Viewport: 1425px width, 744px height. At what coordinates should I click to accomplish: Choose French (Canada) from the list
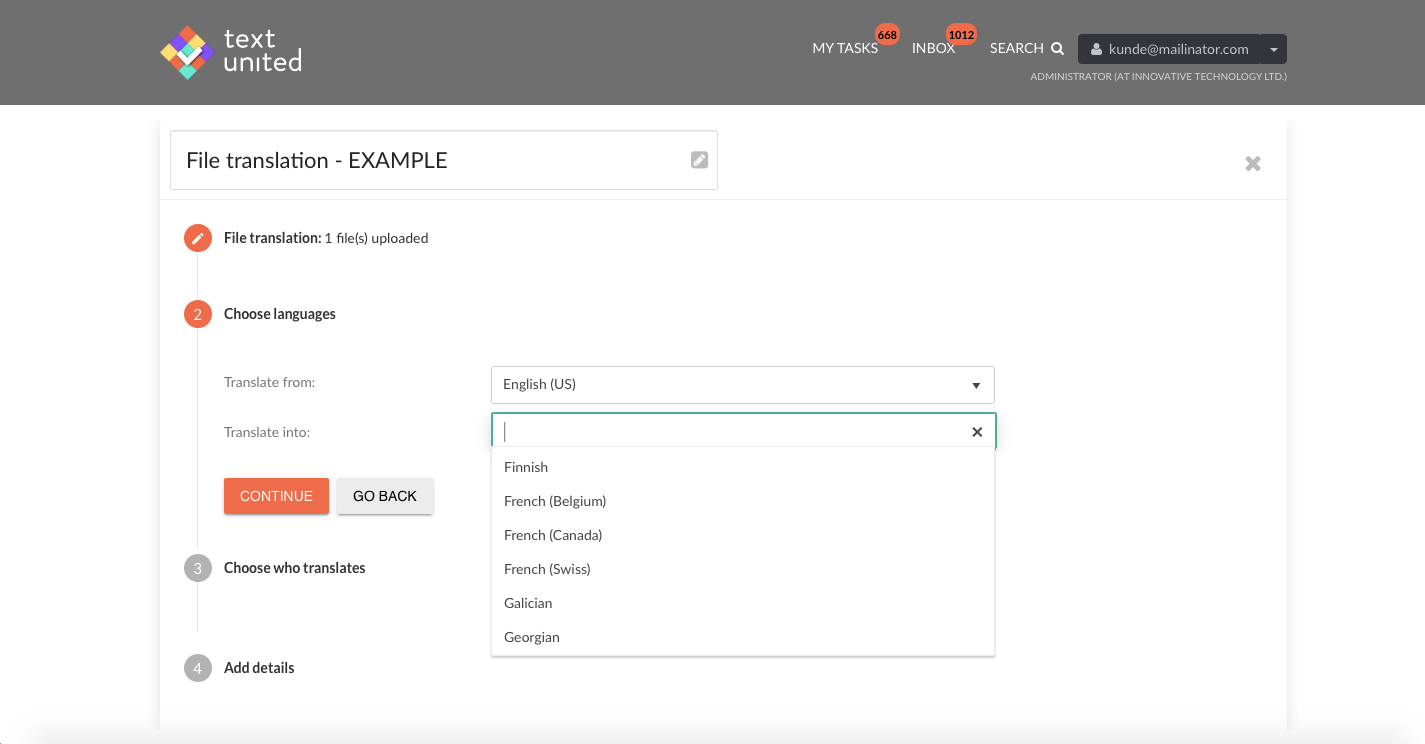click(553, 535)
